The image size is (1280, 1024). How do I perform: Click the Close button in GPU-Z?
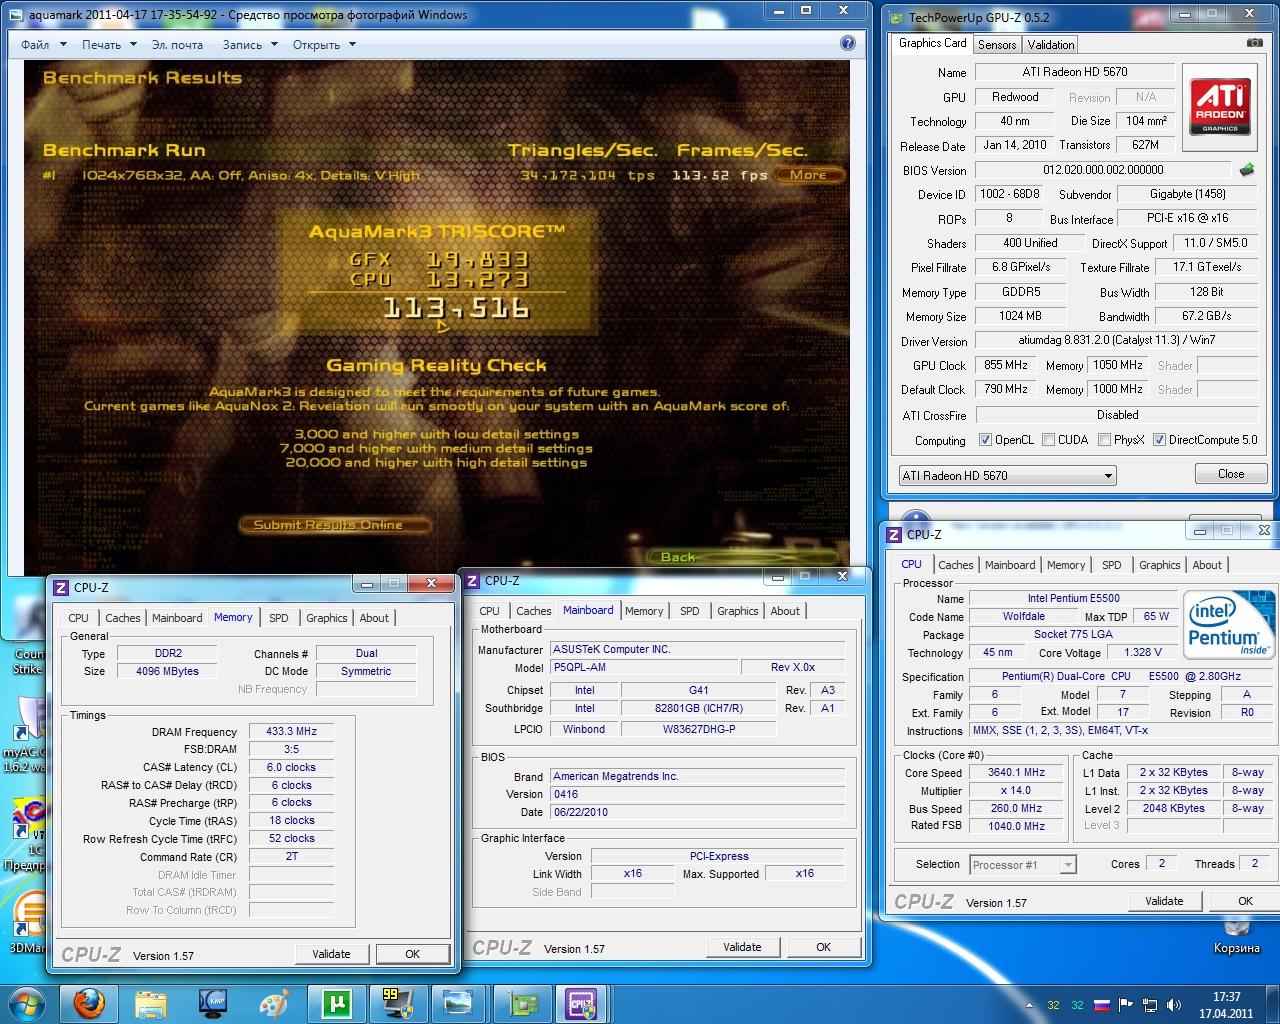pos(1231,474)
